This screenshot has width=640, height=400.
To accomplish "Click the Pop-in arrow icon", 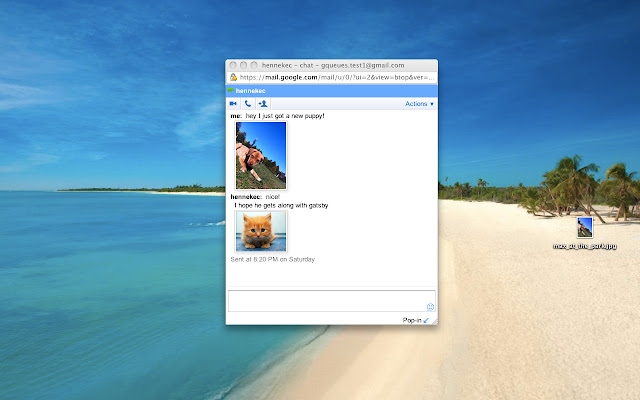I will tap(427, 320).
